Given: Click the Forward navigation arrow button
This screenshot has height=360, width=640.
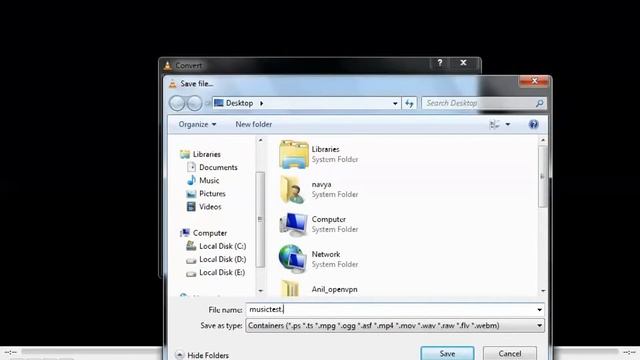Looking at the screenshot, I should pyautogui.click(x=194, y=103).
